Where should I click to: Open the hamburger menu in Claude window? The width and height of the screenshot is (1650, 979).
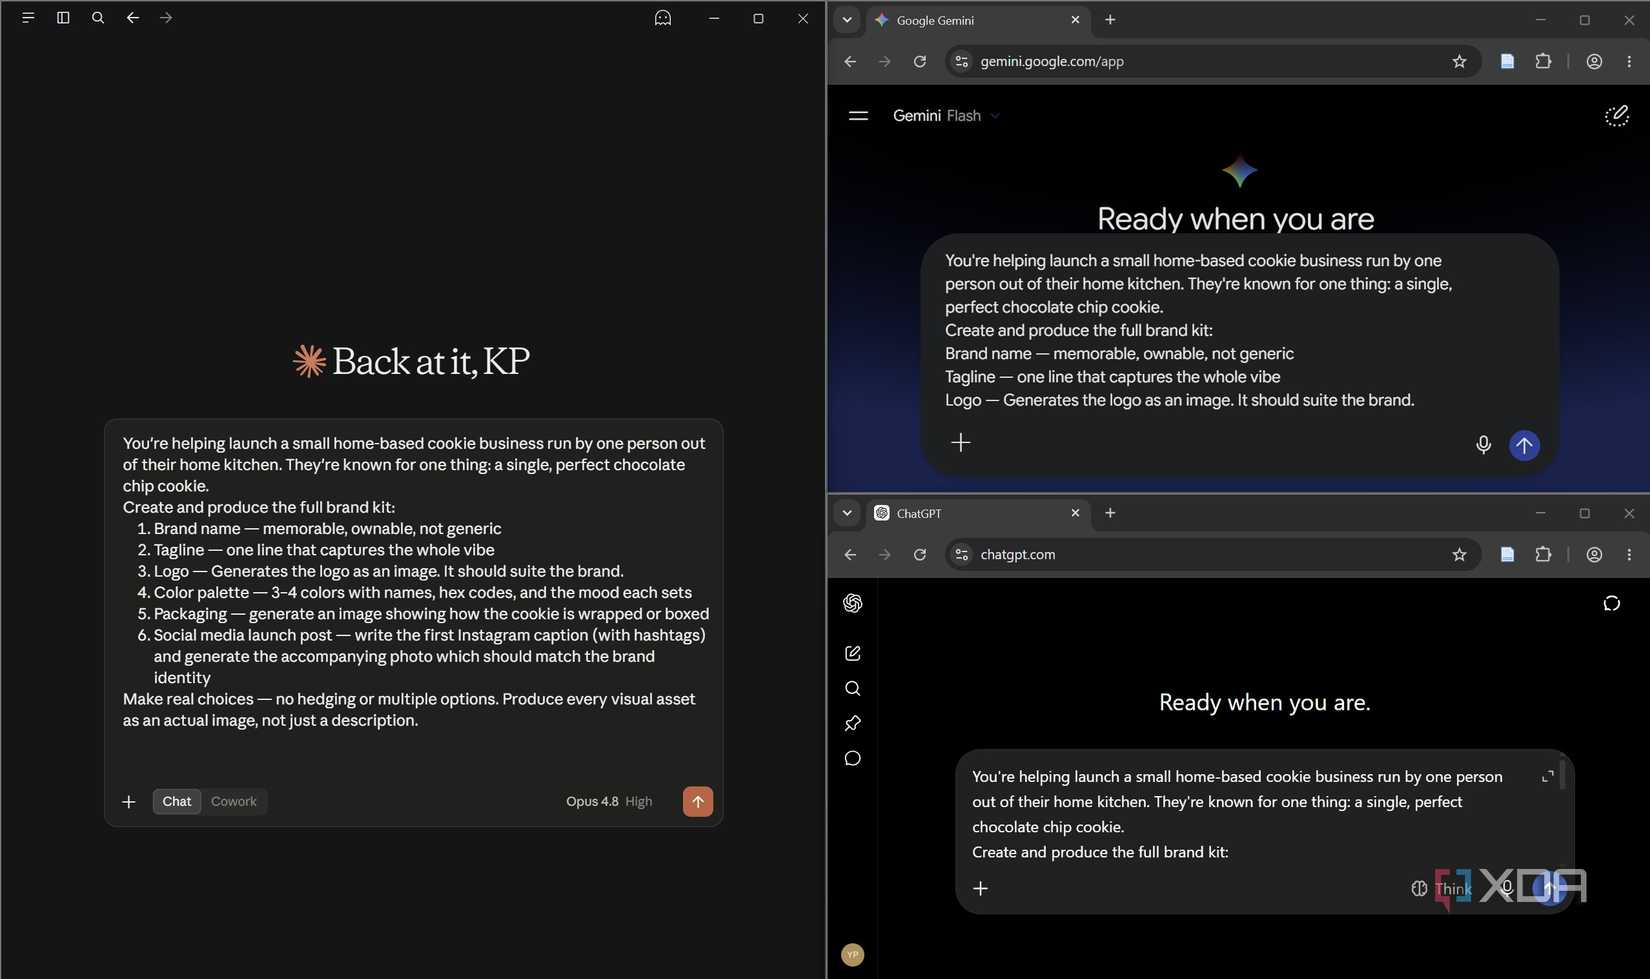pos(28,18)
